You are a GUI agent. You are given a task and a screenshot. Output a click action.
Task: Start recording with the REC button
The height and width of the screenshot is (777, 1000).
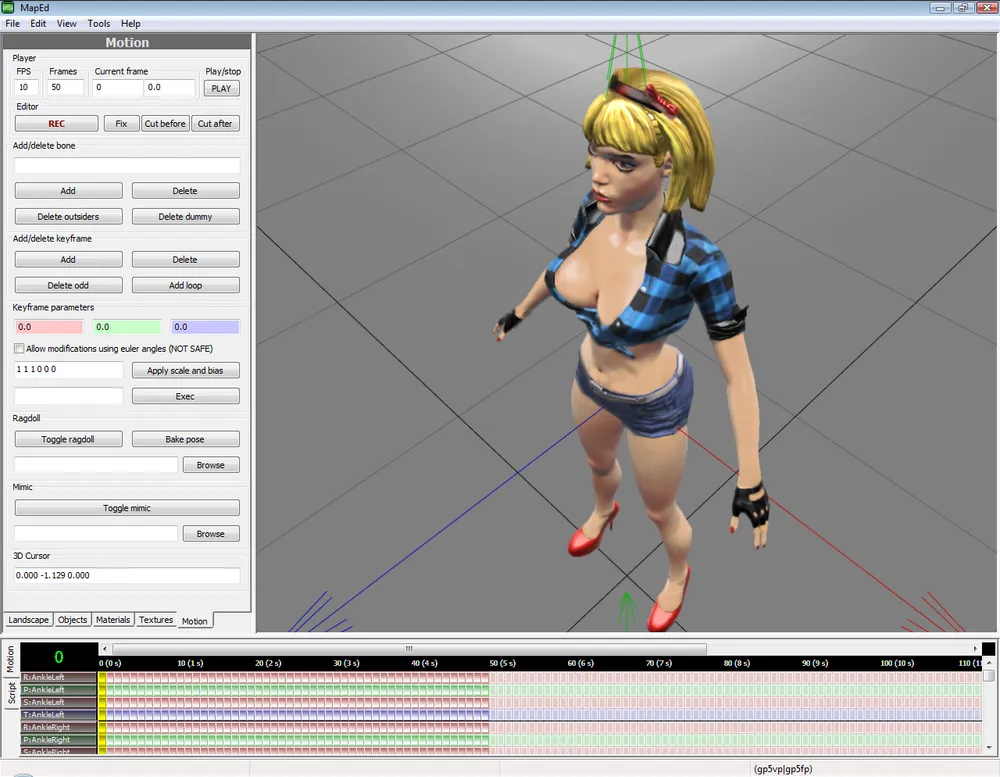pos(56,124)
